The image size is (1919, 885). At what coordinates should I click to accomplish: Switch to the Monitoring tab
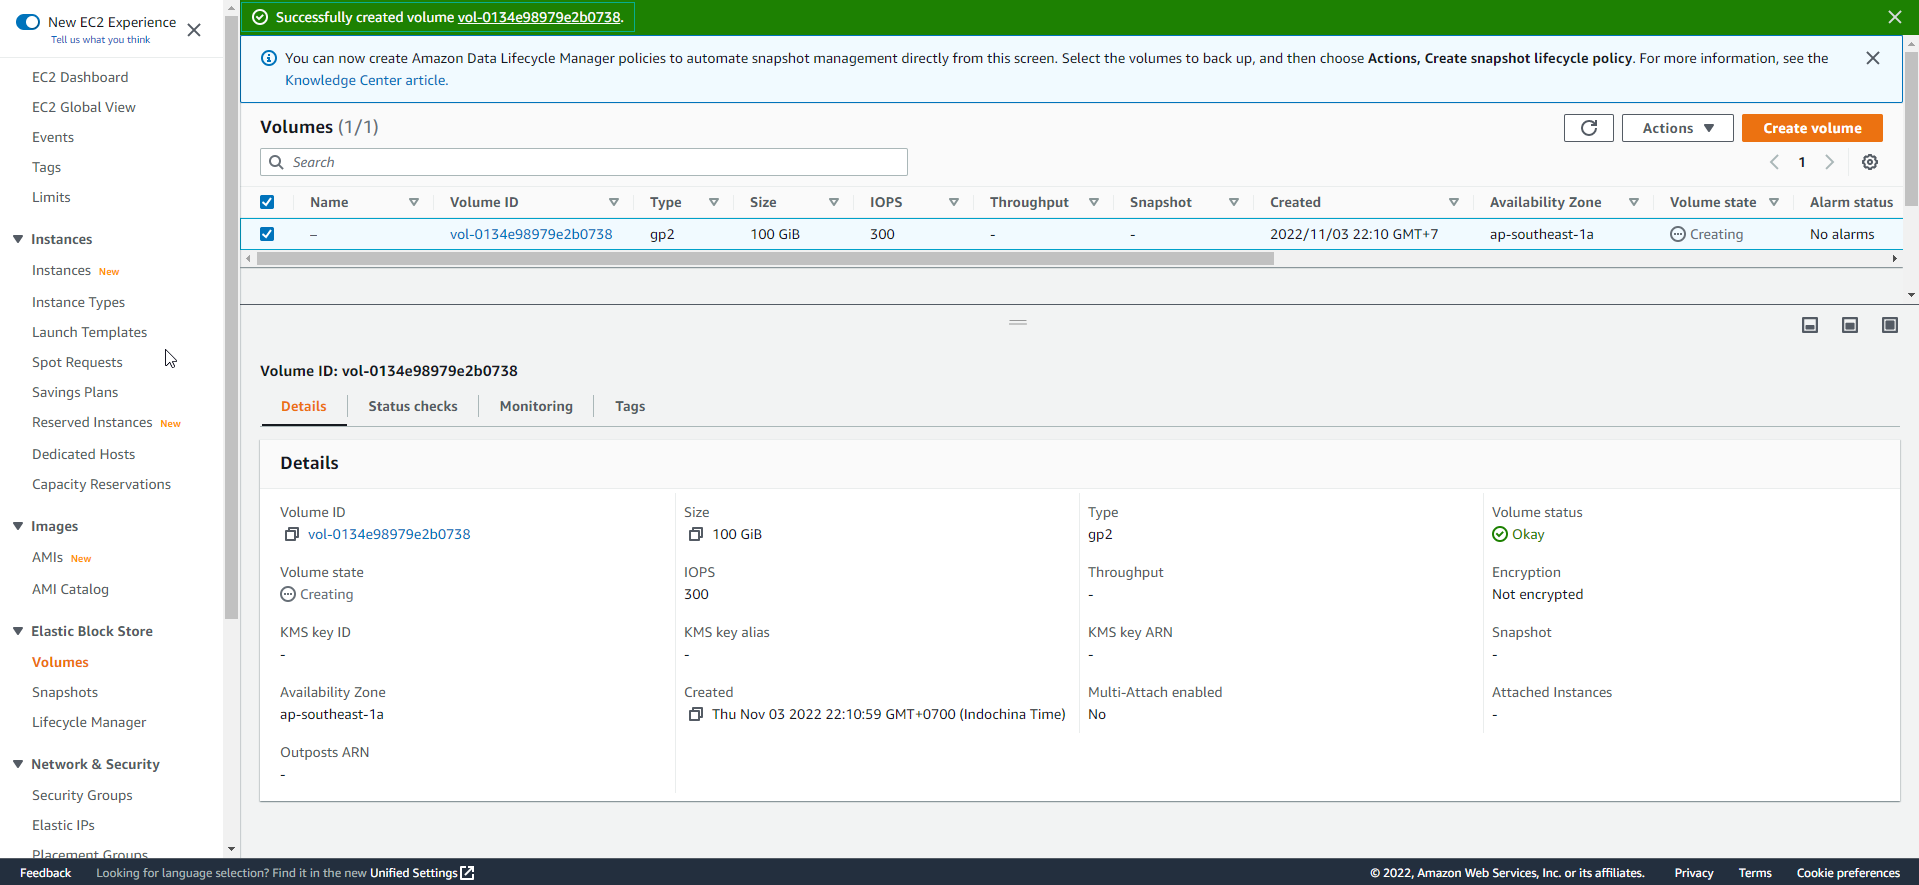tap(536, 406)
